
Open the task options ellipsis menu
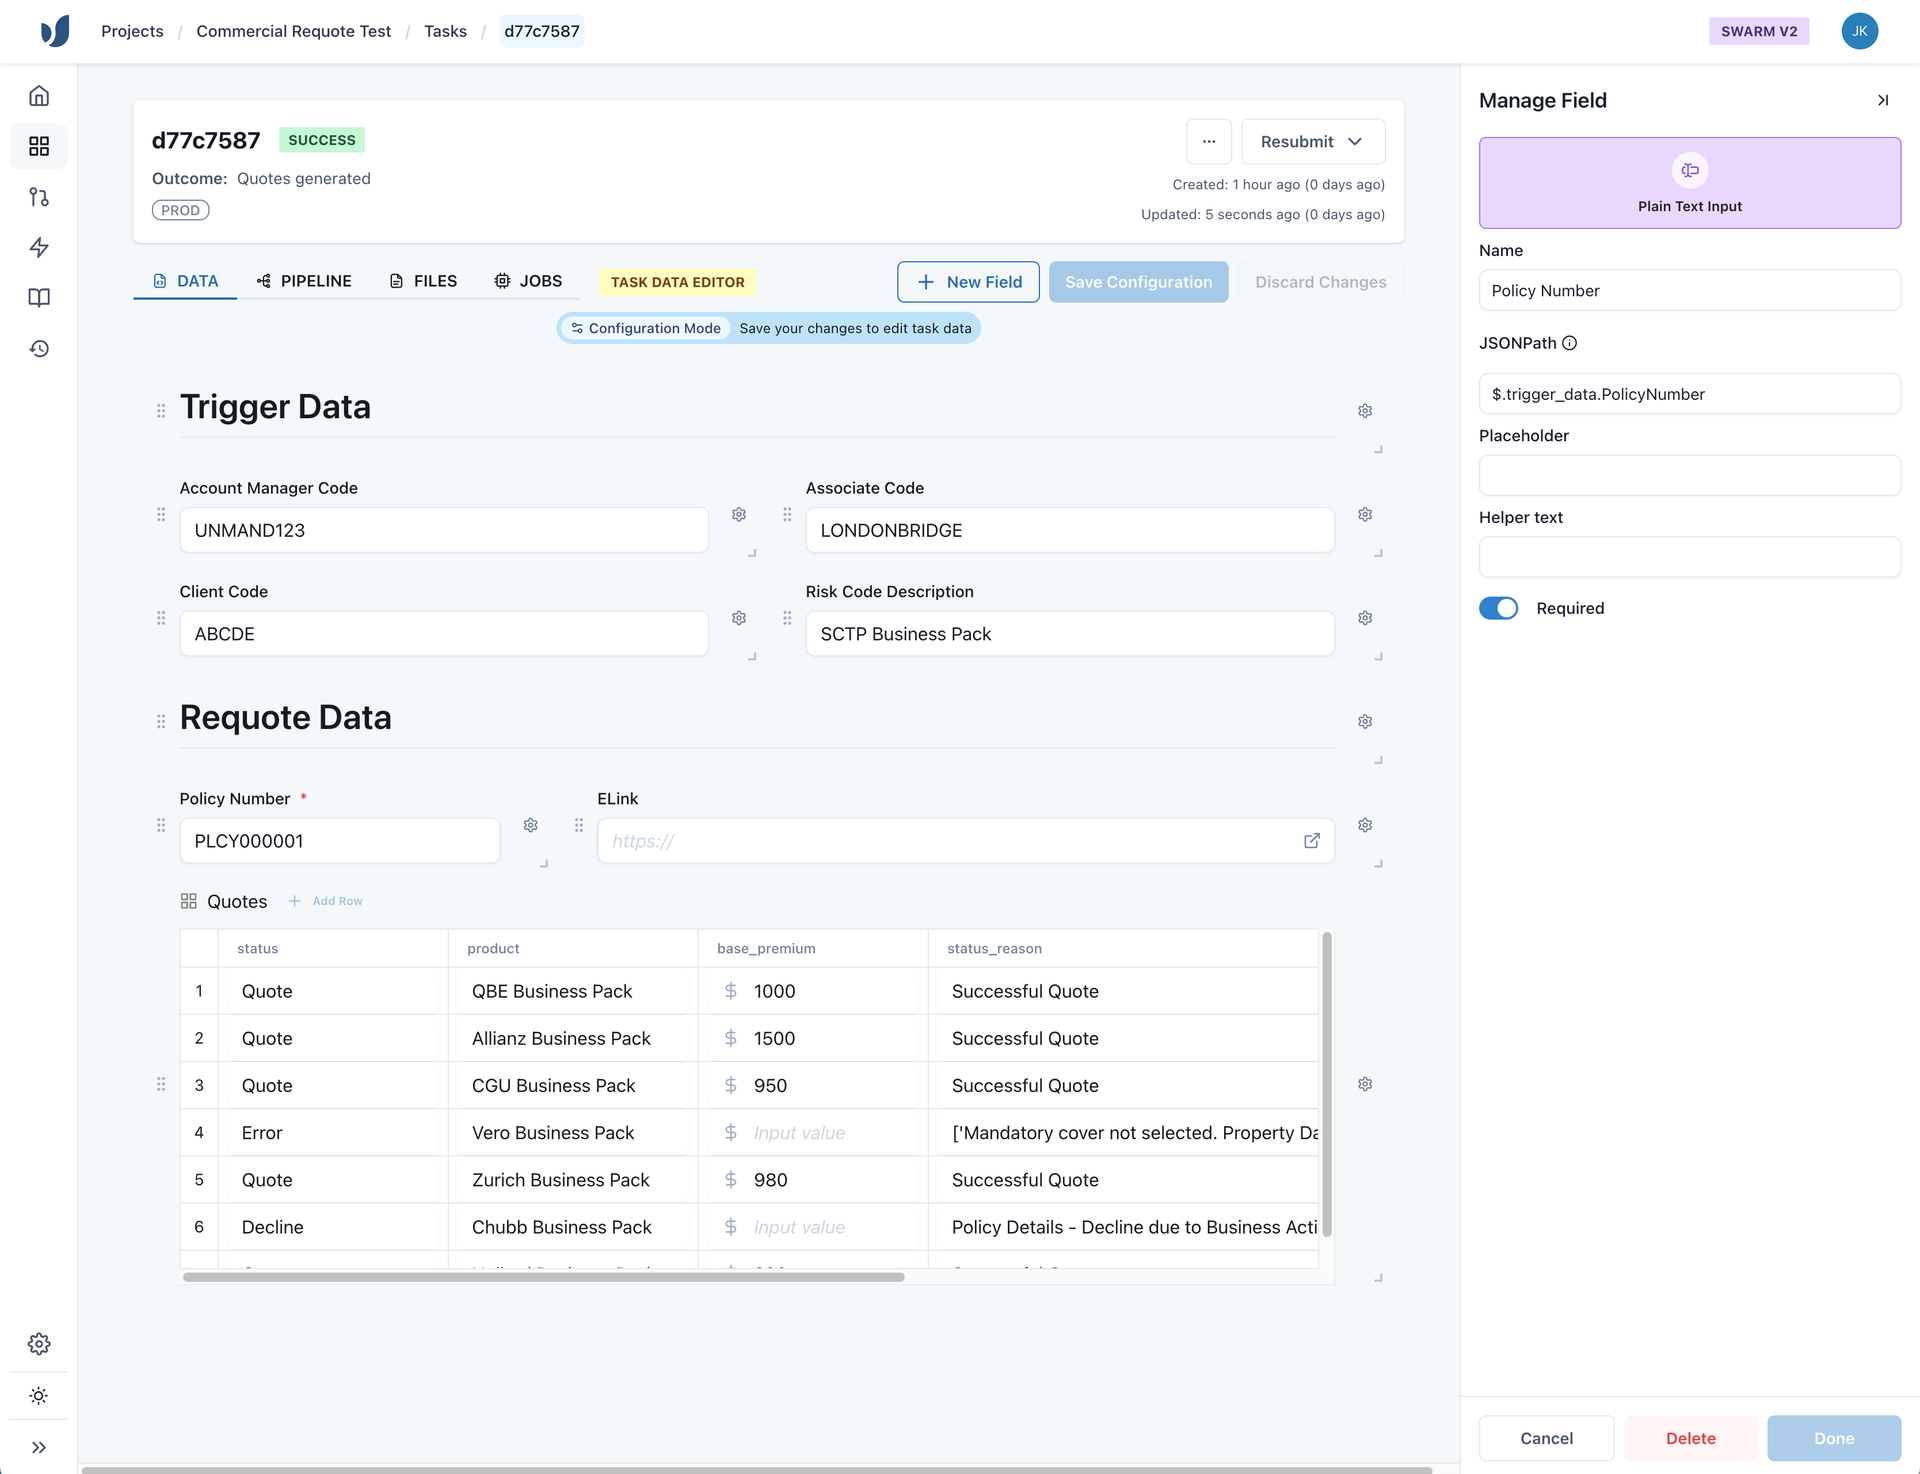1209,141
